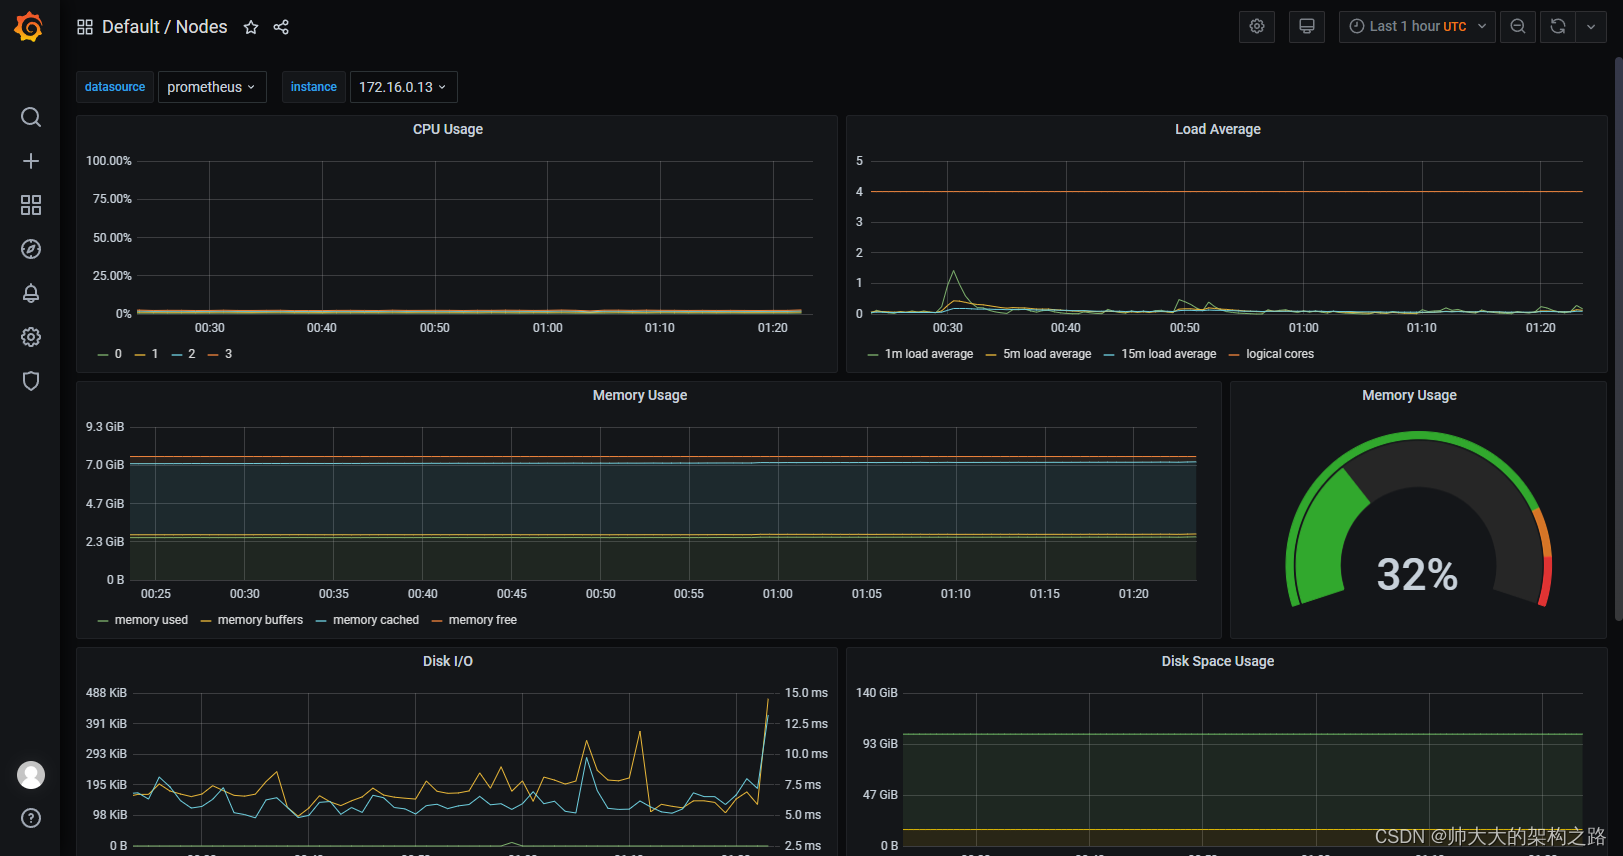Click the 32% gauge value

1417,574
